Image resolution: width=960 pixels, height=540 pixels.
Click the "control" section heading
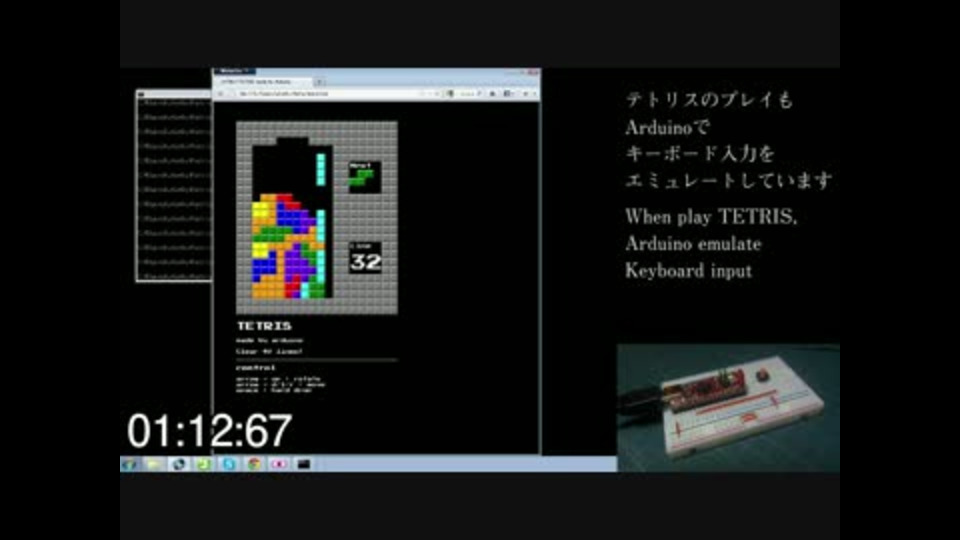(x=256, y=368)
